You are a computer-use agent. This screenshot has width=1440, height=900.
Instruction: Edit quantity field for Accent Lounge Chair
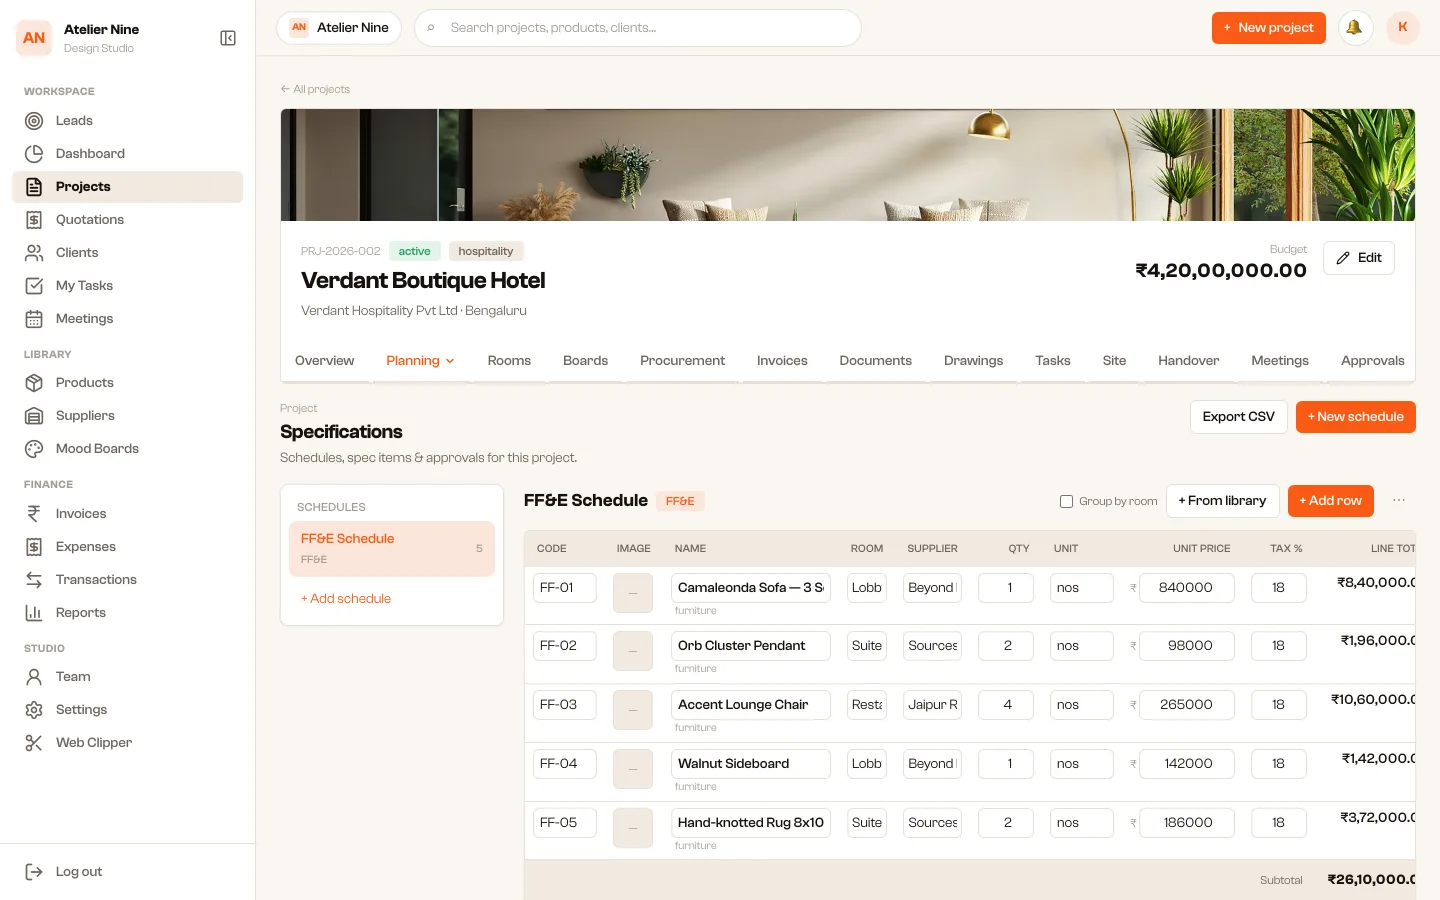click(1006, 705)
